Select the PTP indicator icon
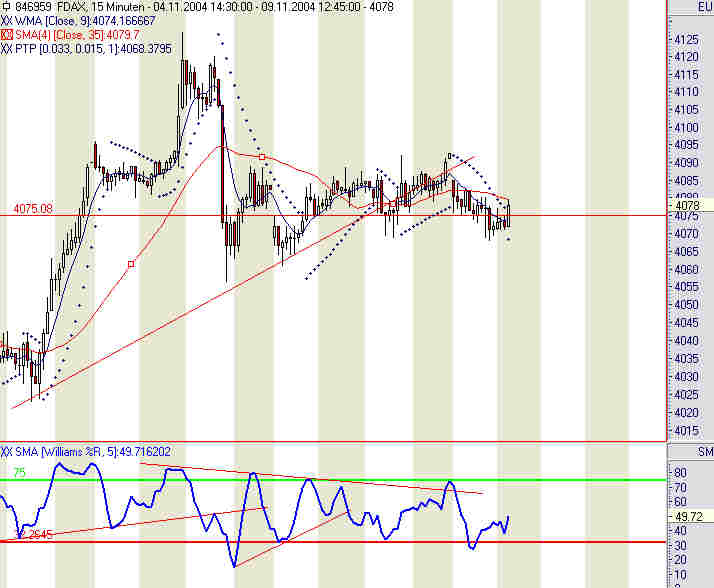 tap(6, 49)
